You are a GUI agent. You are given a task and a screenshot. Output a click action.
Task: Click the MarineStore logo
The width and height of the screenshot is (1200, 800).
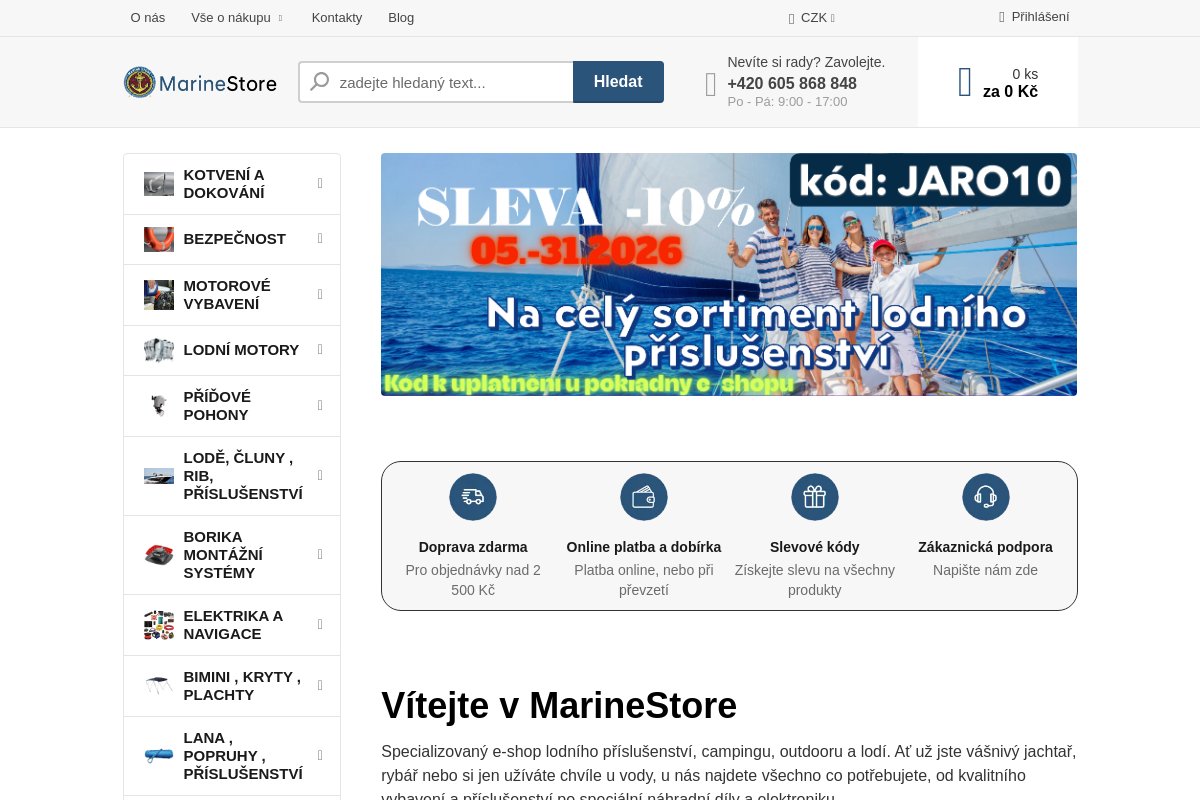[x=200, y=82]
